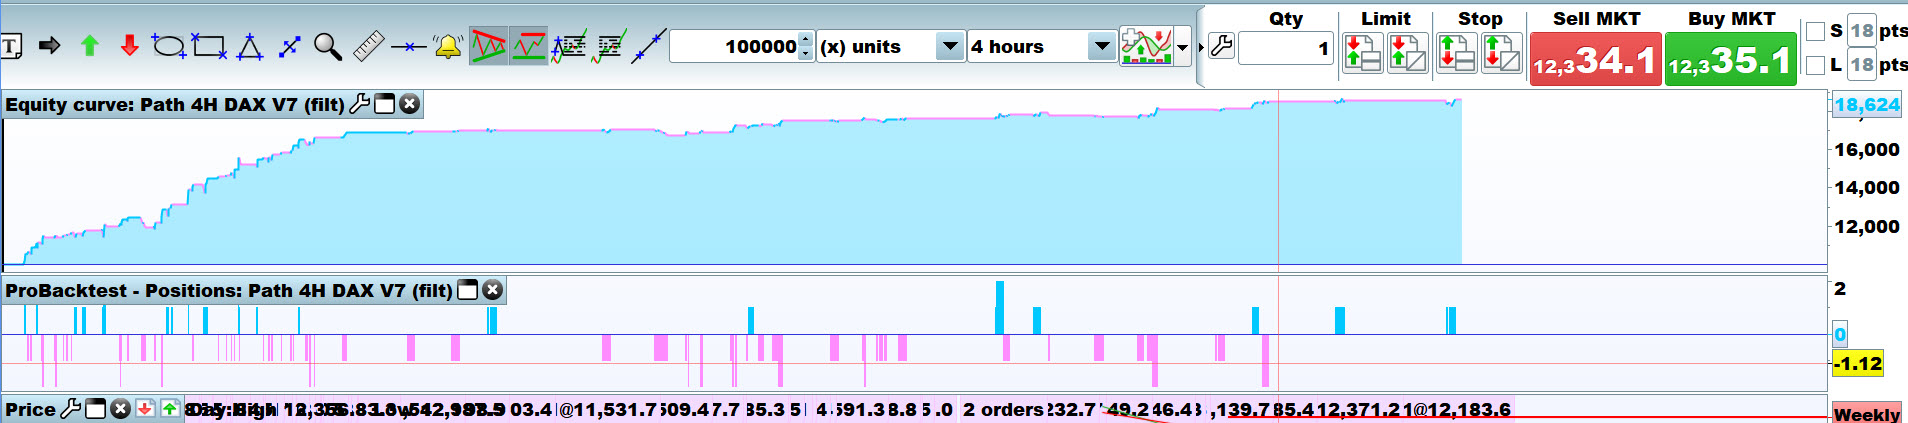
Task: Select the red down arrow drawing tool
Action: point(129,46)
